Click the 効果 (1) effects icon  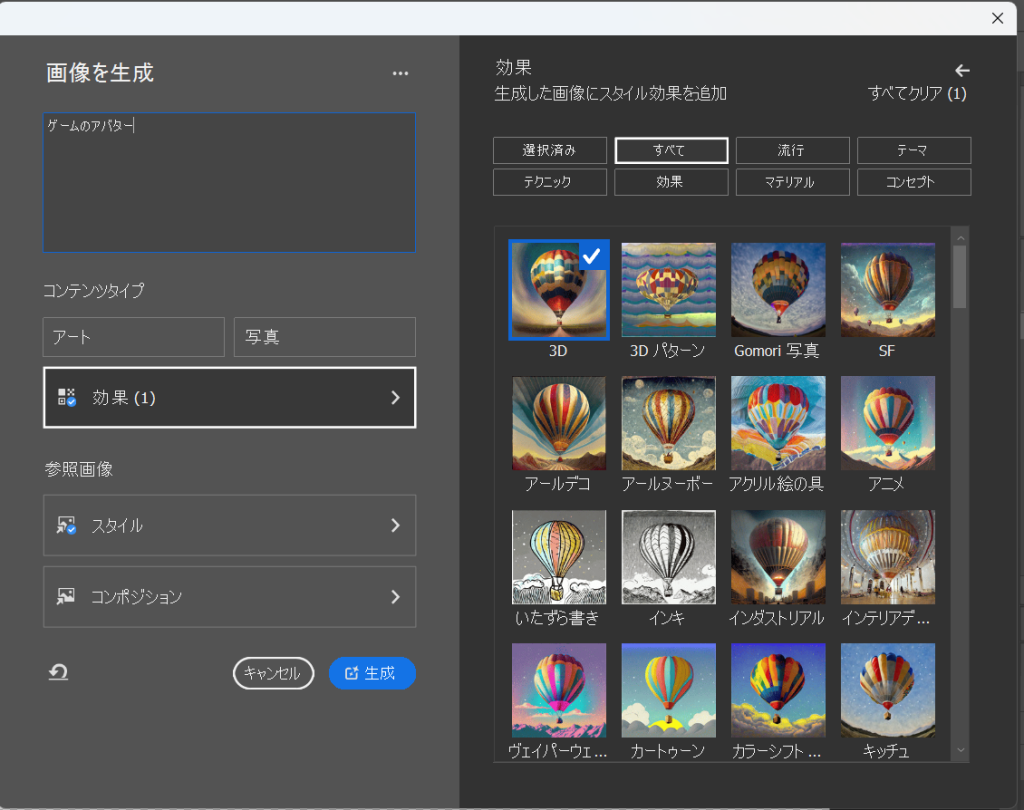67,397
